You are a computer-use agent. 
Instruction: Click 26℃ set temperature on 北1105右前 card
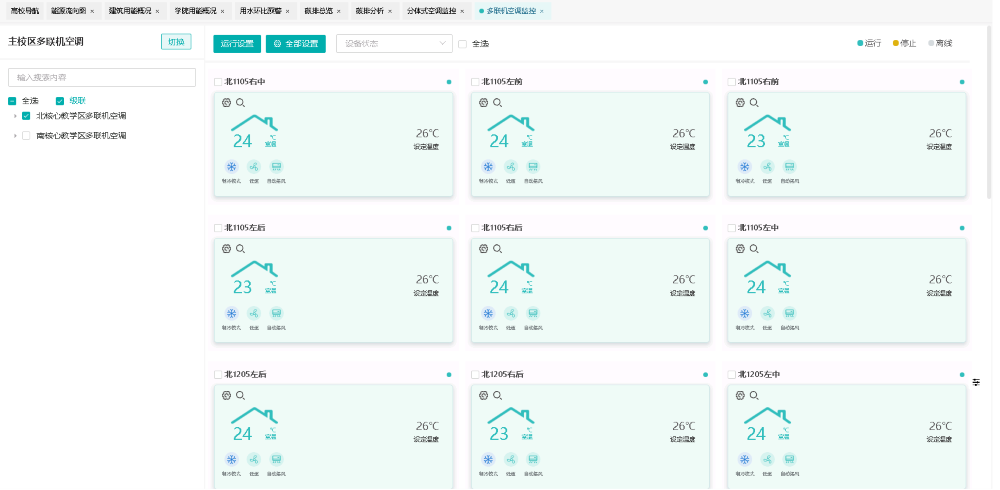(x=940, y=133)
